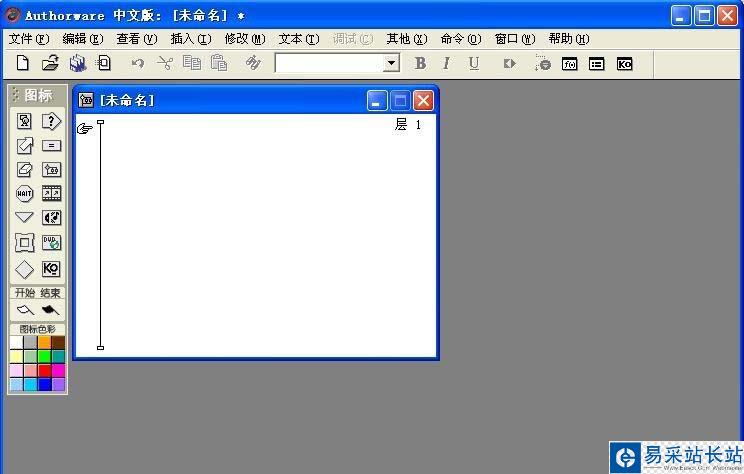Pick the orange icon color swatch
Image resolution: width=744 pixels, height=474 pixels.
point(45,343)
